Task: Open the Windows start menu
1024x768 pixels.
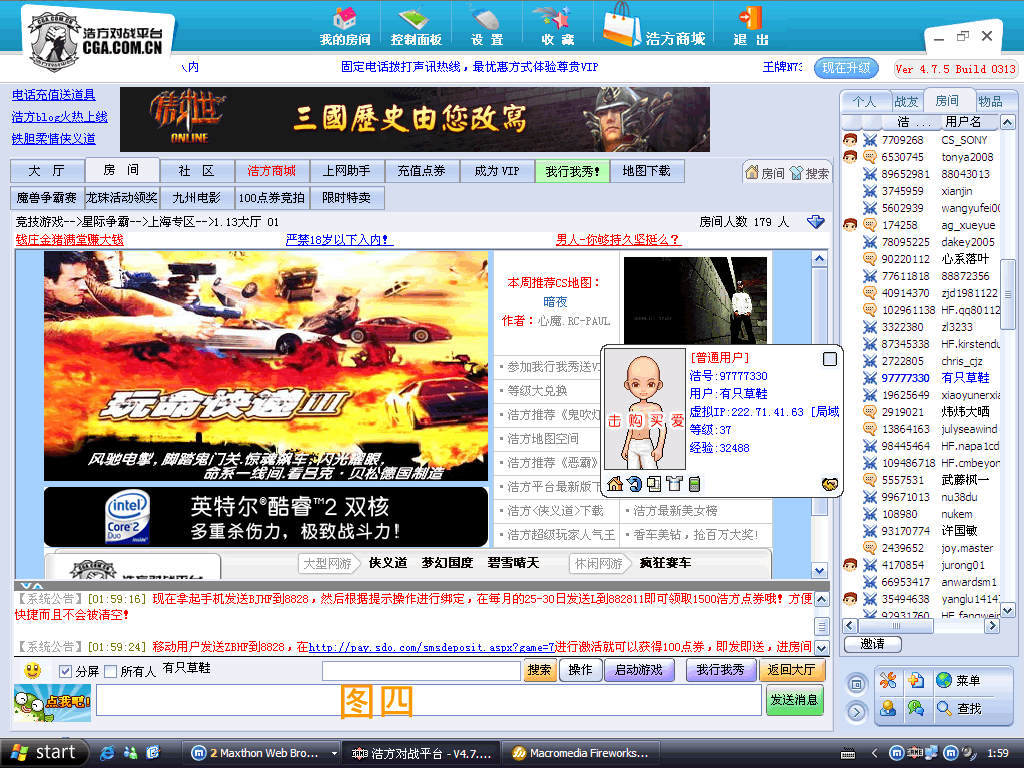Action: (x=43, y=753)
